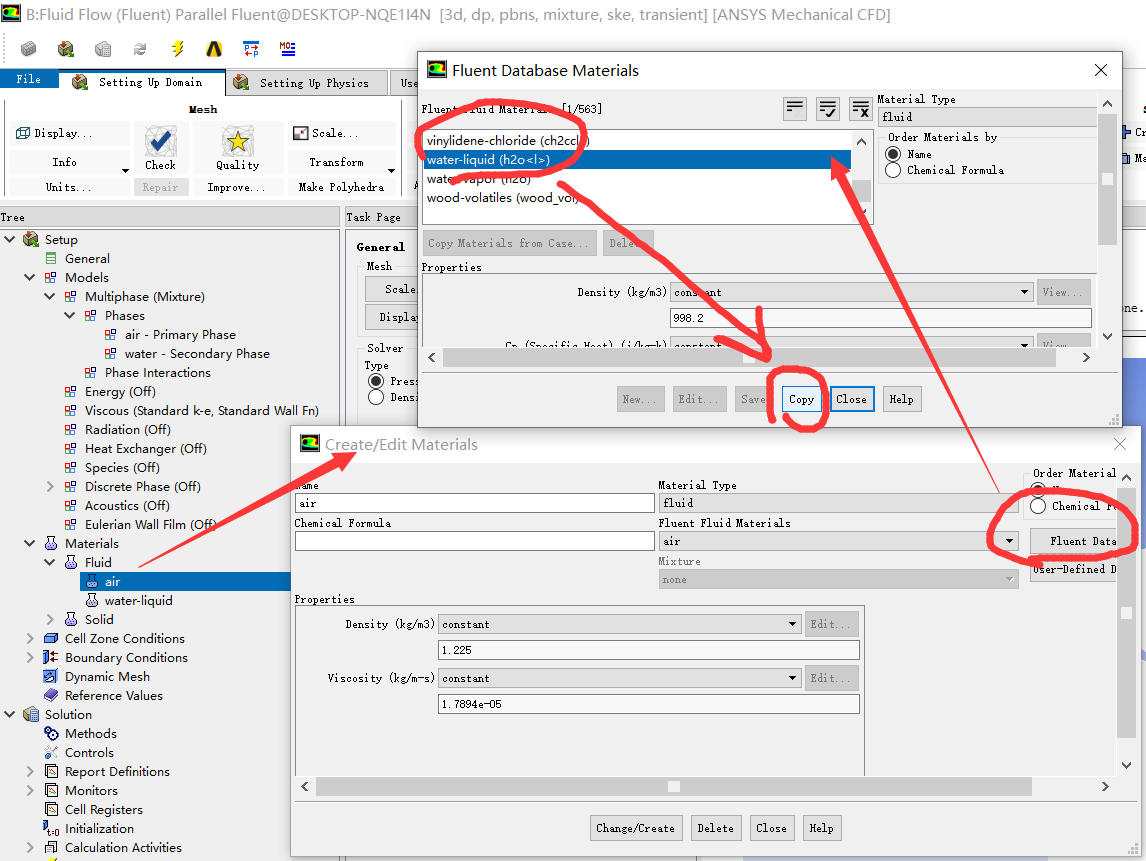The image size is (1146, 861).
Task: Click the Cell Registers tree icon
Action: coord(51,809)
